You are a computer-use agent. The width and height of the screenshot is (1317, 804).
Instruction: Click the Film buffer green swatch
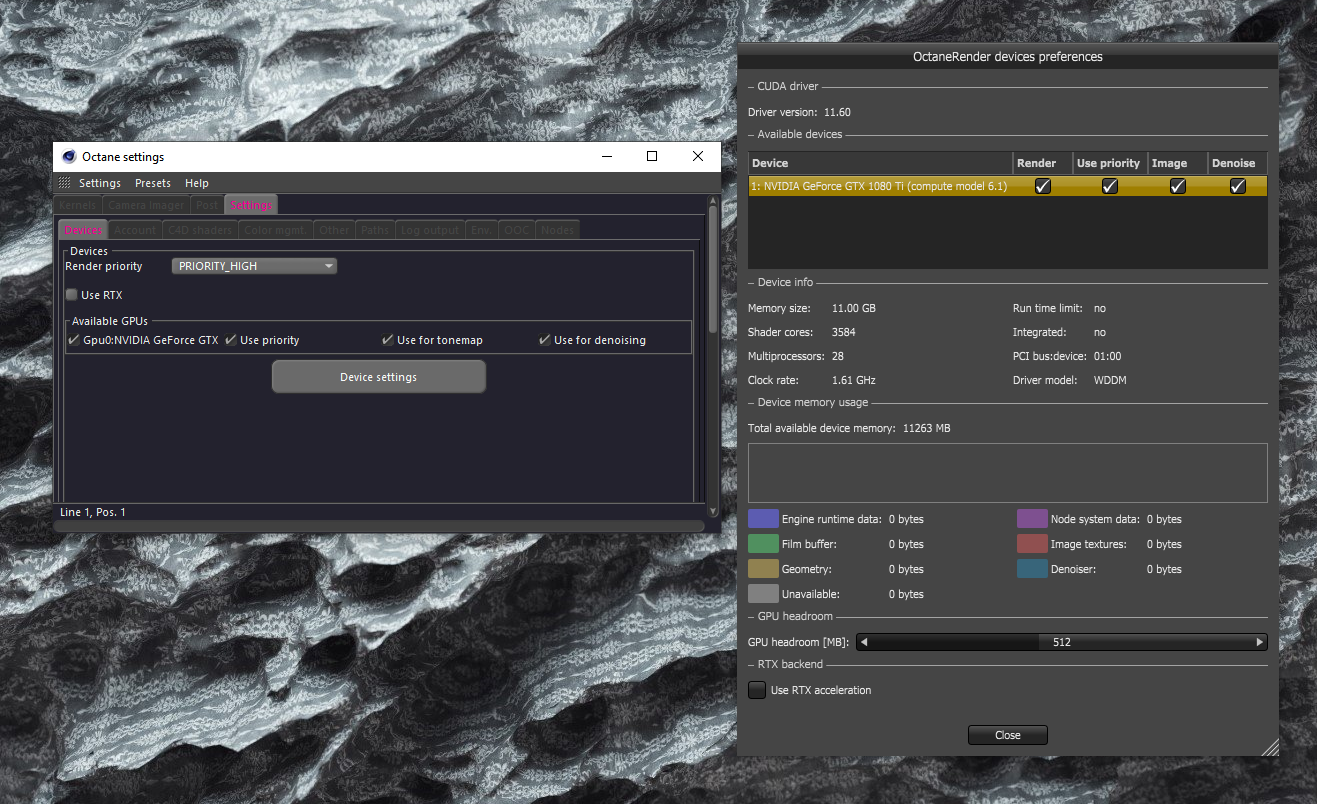tap(763, 544)
